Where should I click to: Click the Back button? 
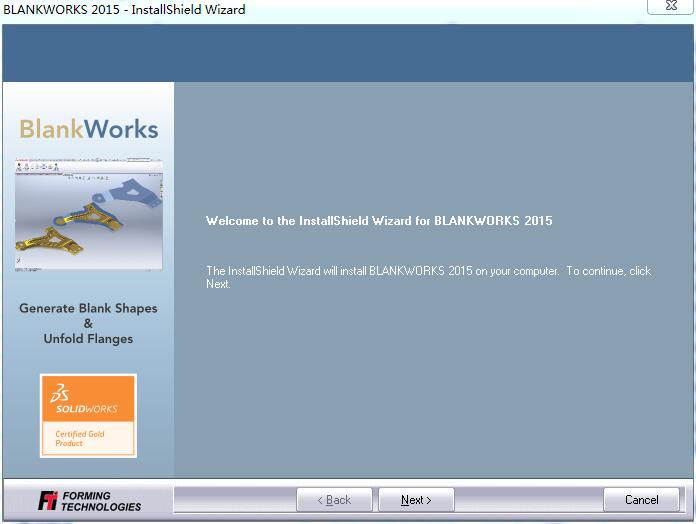click(334, 500)
